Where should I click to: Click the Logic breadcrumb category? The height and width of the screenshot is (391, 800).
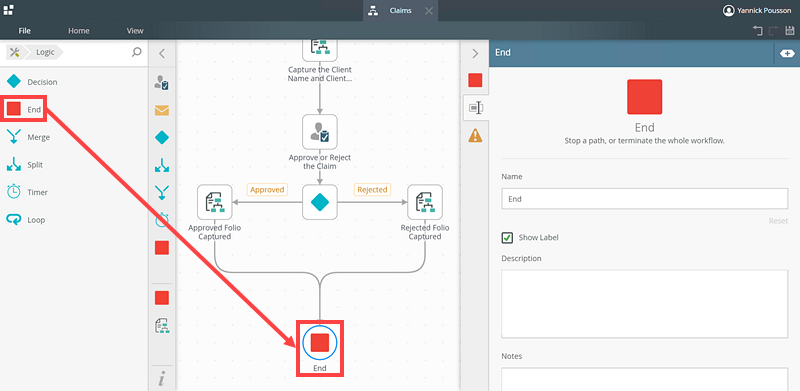tap(45, 52)
